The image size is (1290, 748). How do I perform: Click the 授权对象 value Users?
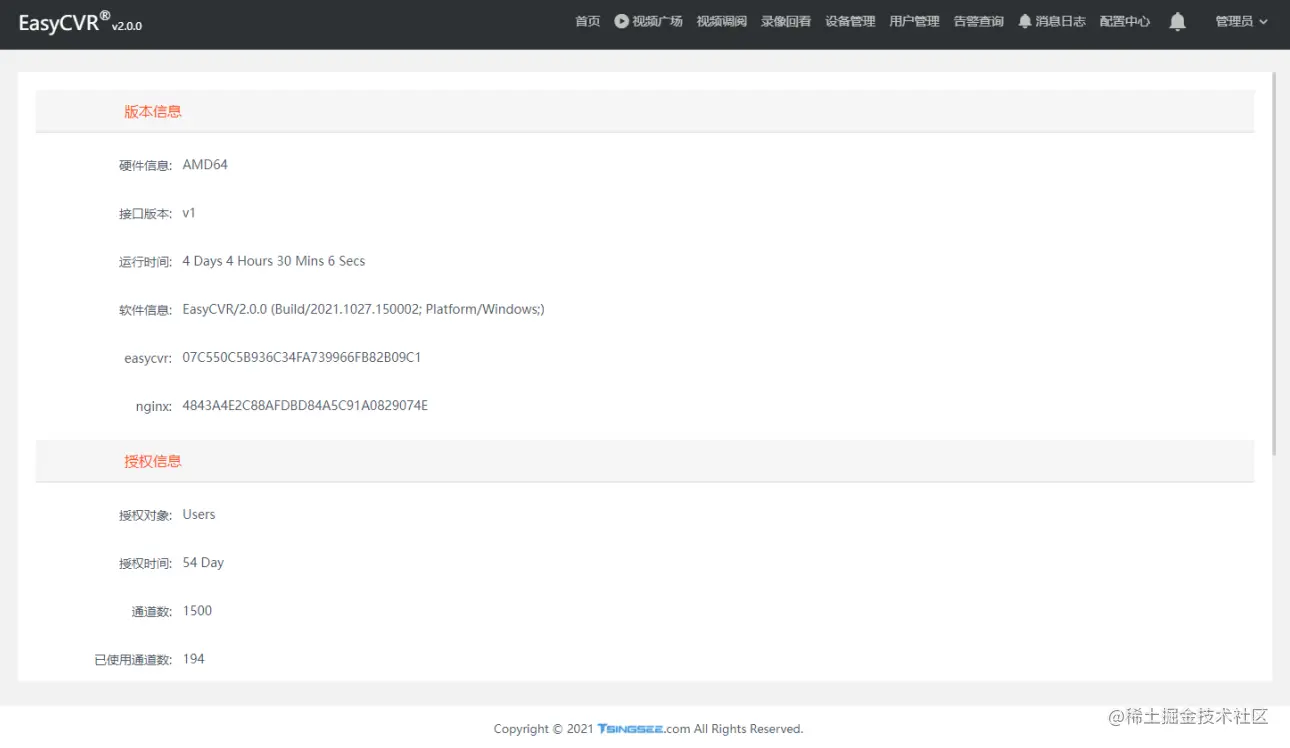pos(199,515)
